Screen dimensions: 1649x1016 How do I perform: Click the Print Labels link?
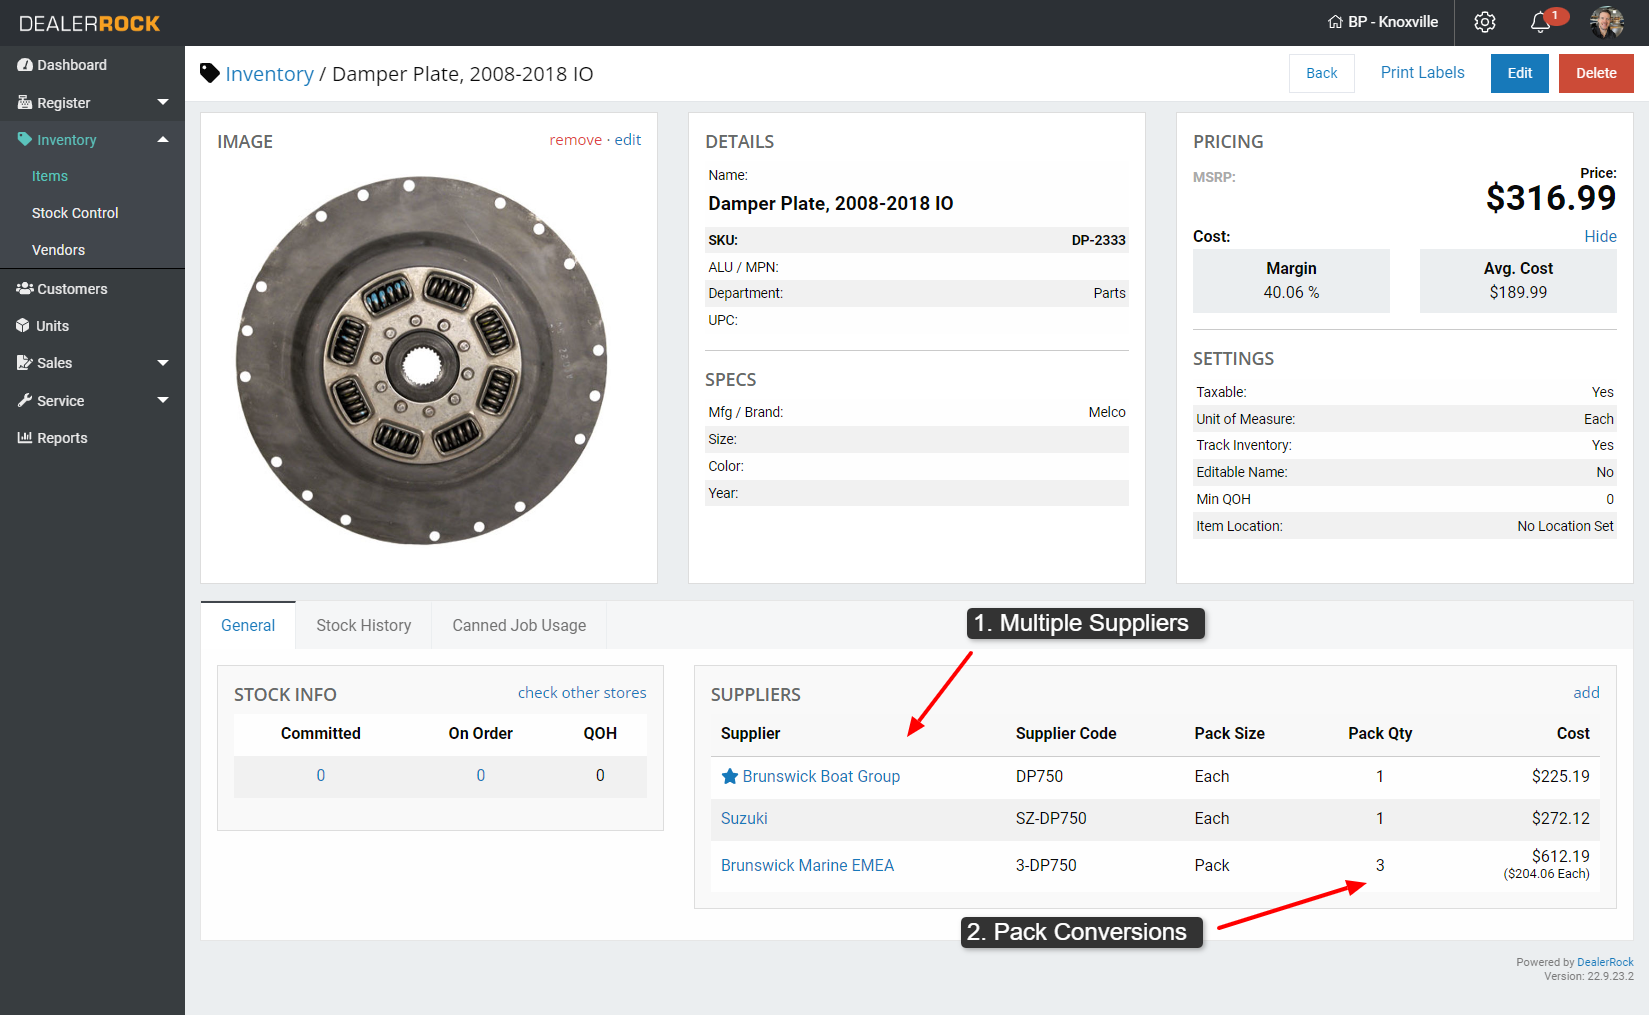pyautogui.click(x=1422, y=73)
